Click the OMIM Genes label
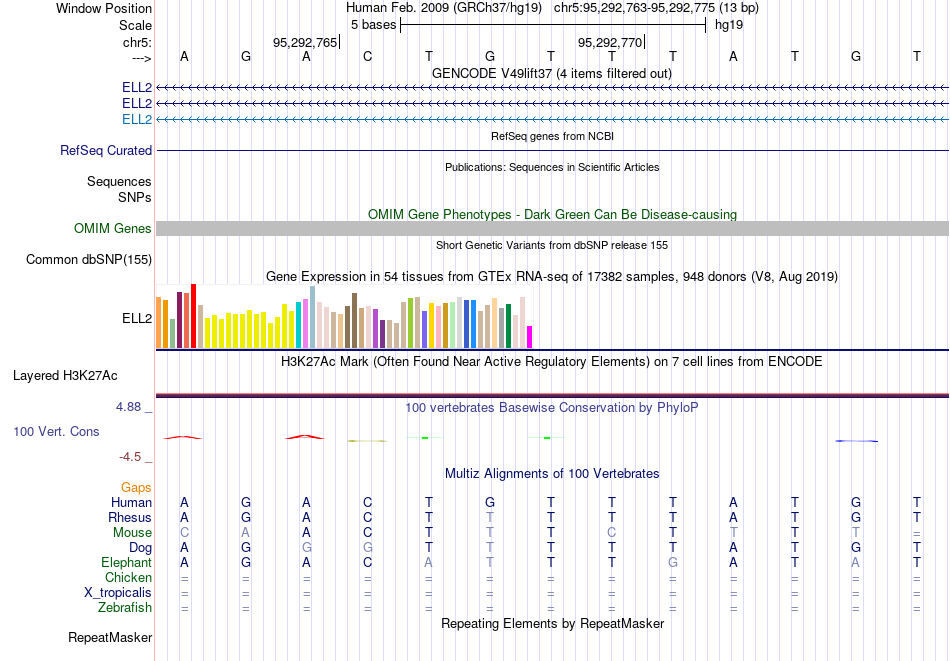Screen dimensions: 950x661 (x=113, y=228)
